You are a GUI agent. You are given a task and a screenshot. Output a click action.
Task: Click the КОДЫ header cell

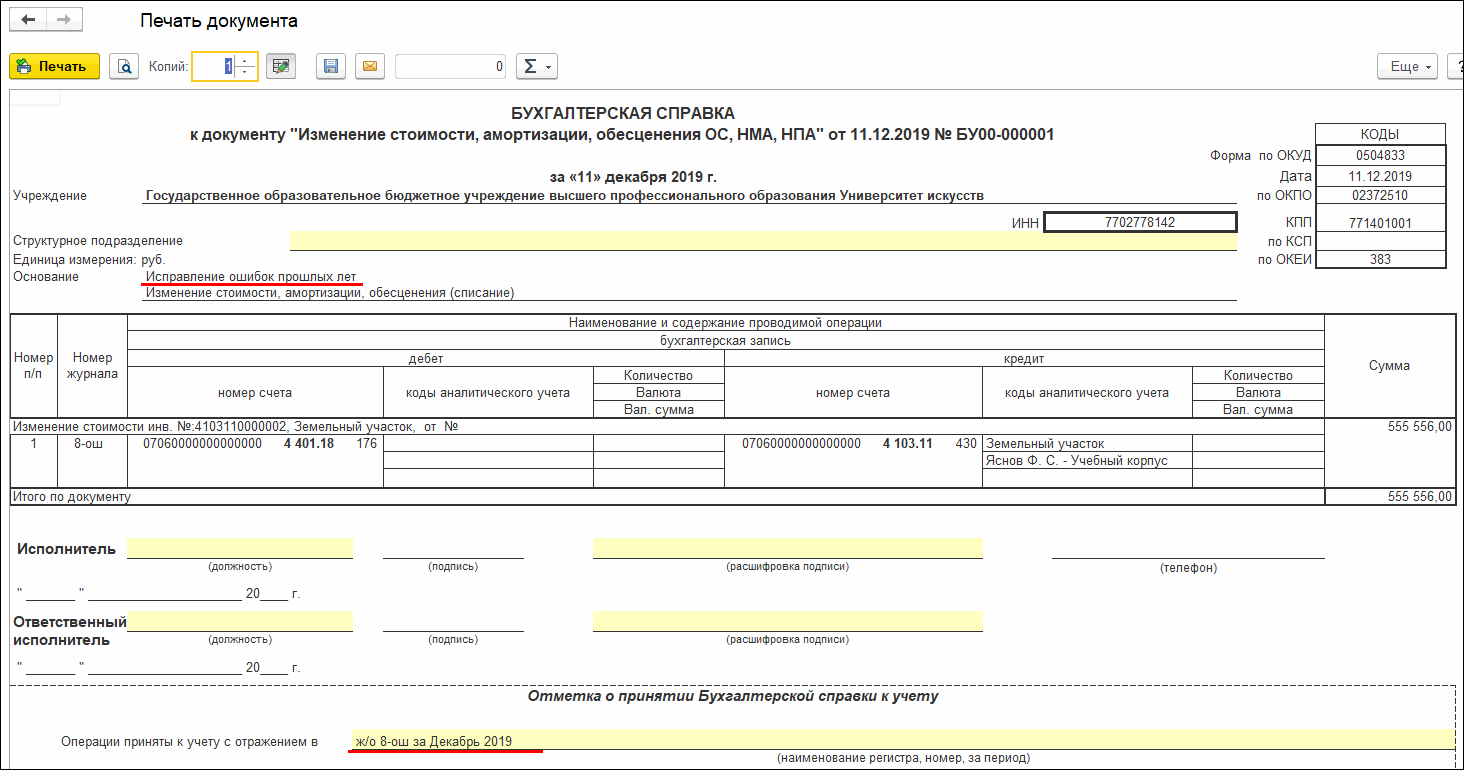click(x=1381, y=134)
